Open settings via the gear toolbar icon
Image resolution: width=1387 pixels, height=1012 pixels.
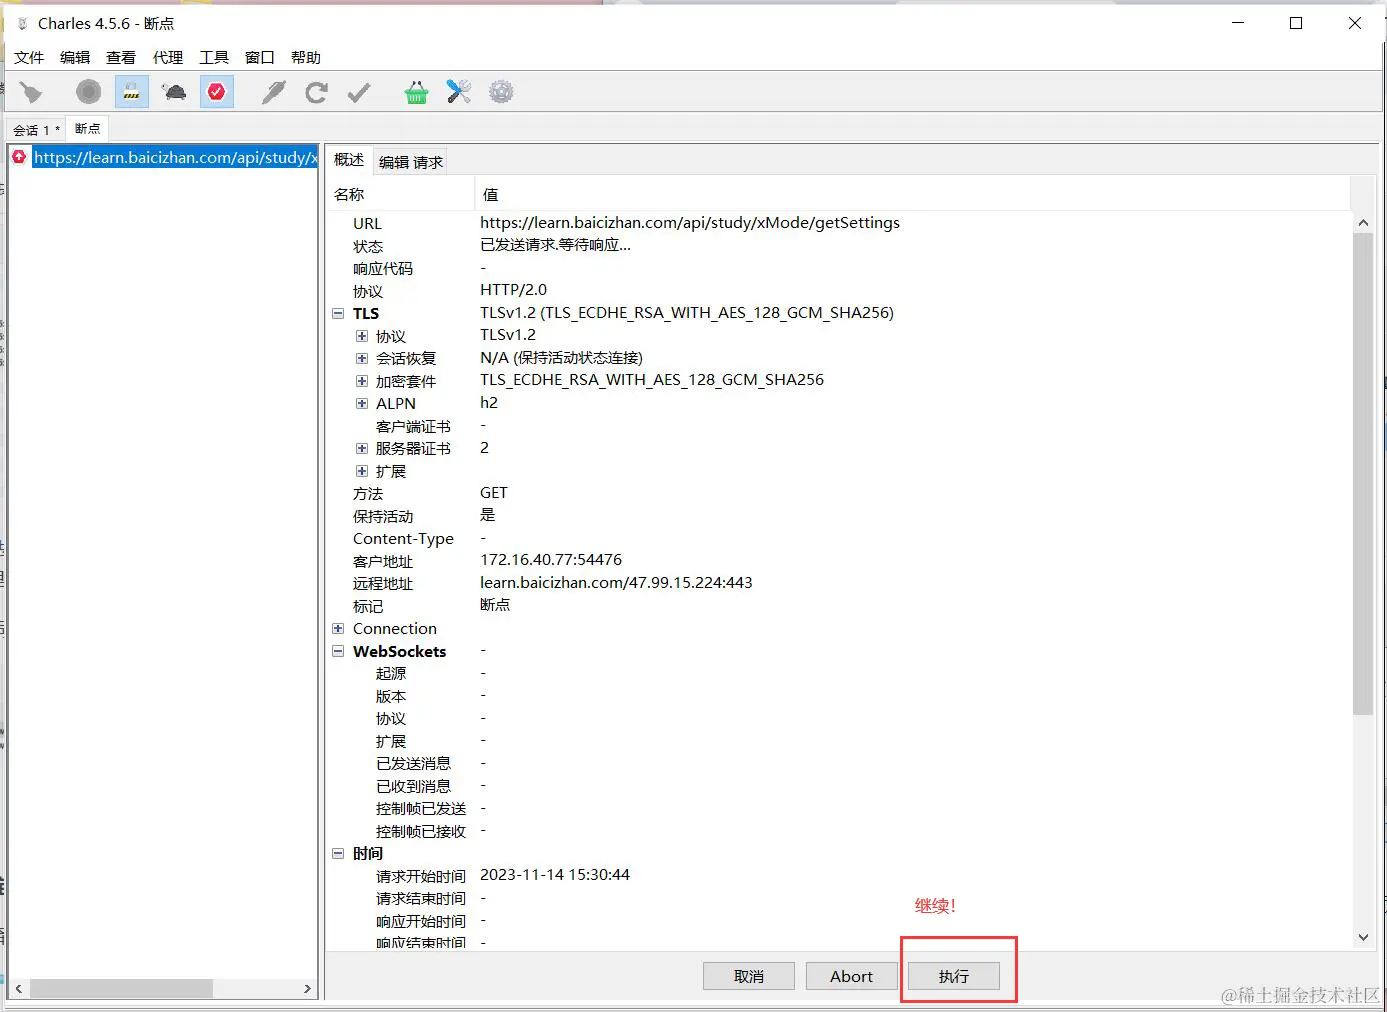[x=501, y=93]
